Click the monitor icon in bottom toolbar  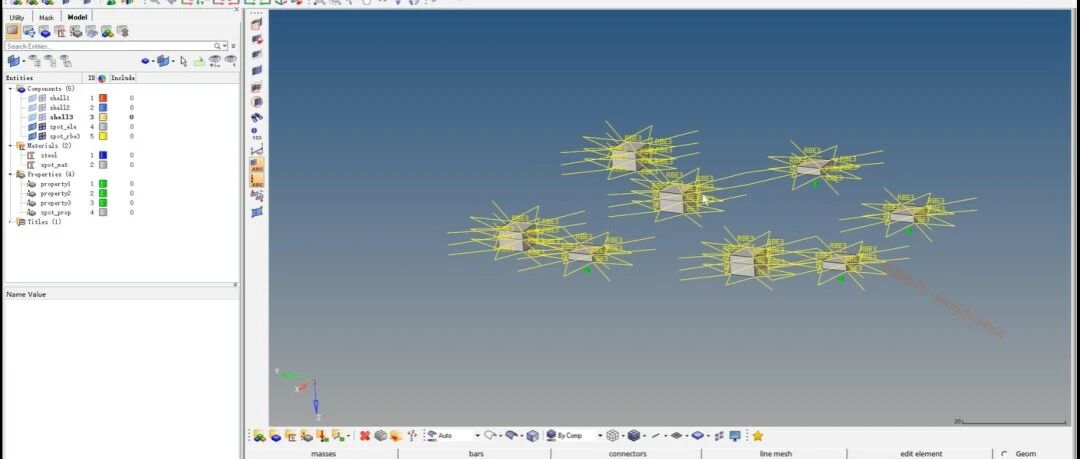point(735,436)
